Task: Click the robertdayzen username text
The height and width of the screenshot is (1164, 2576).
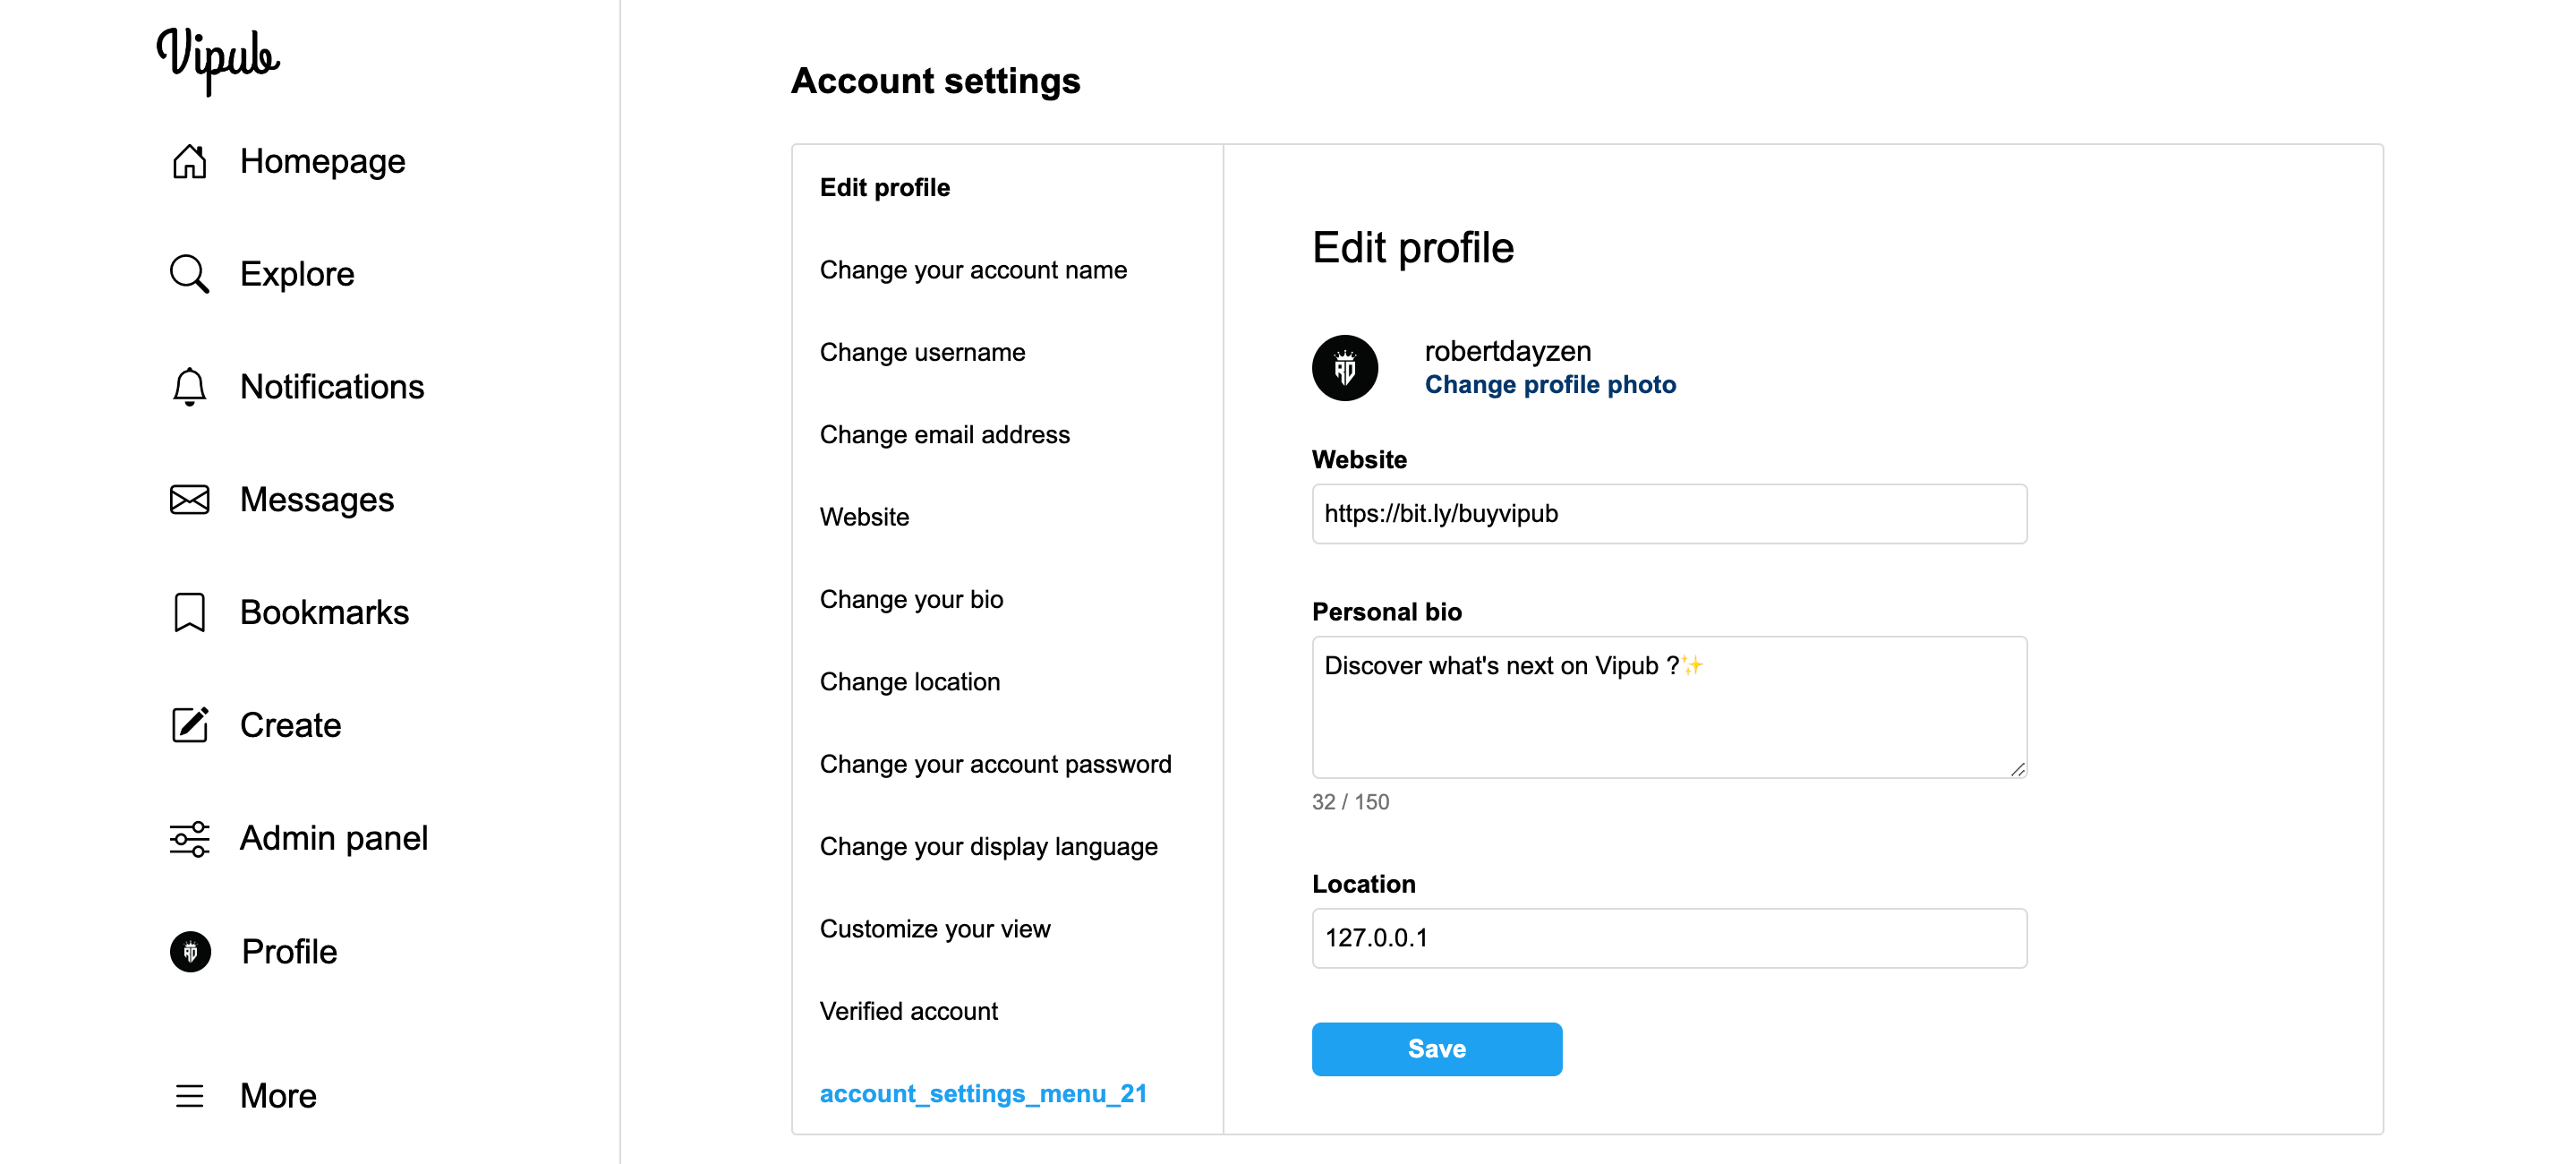Action: [x=1507, y=351]
